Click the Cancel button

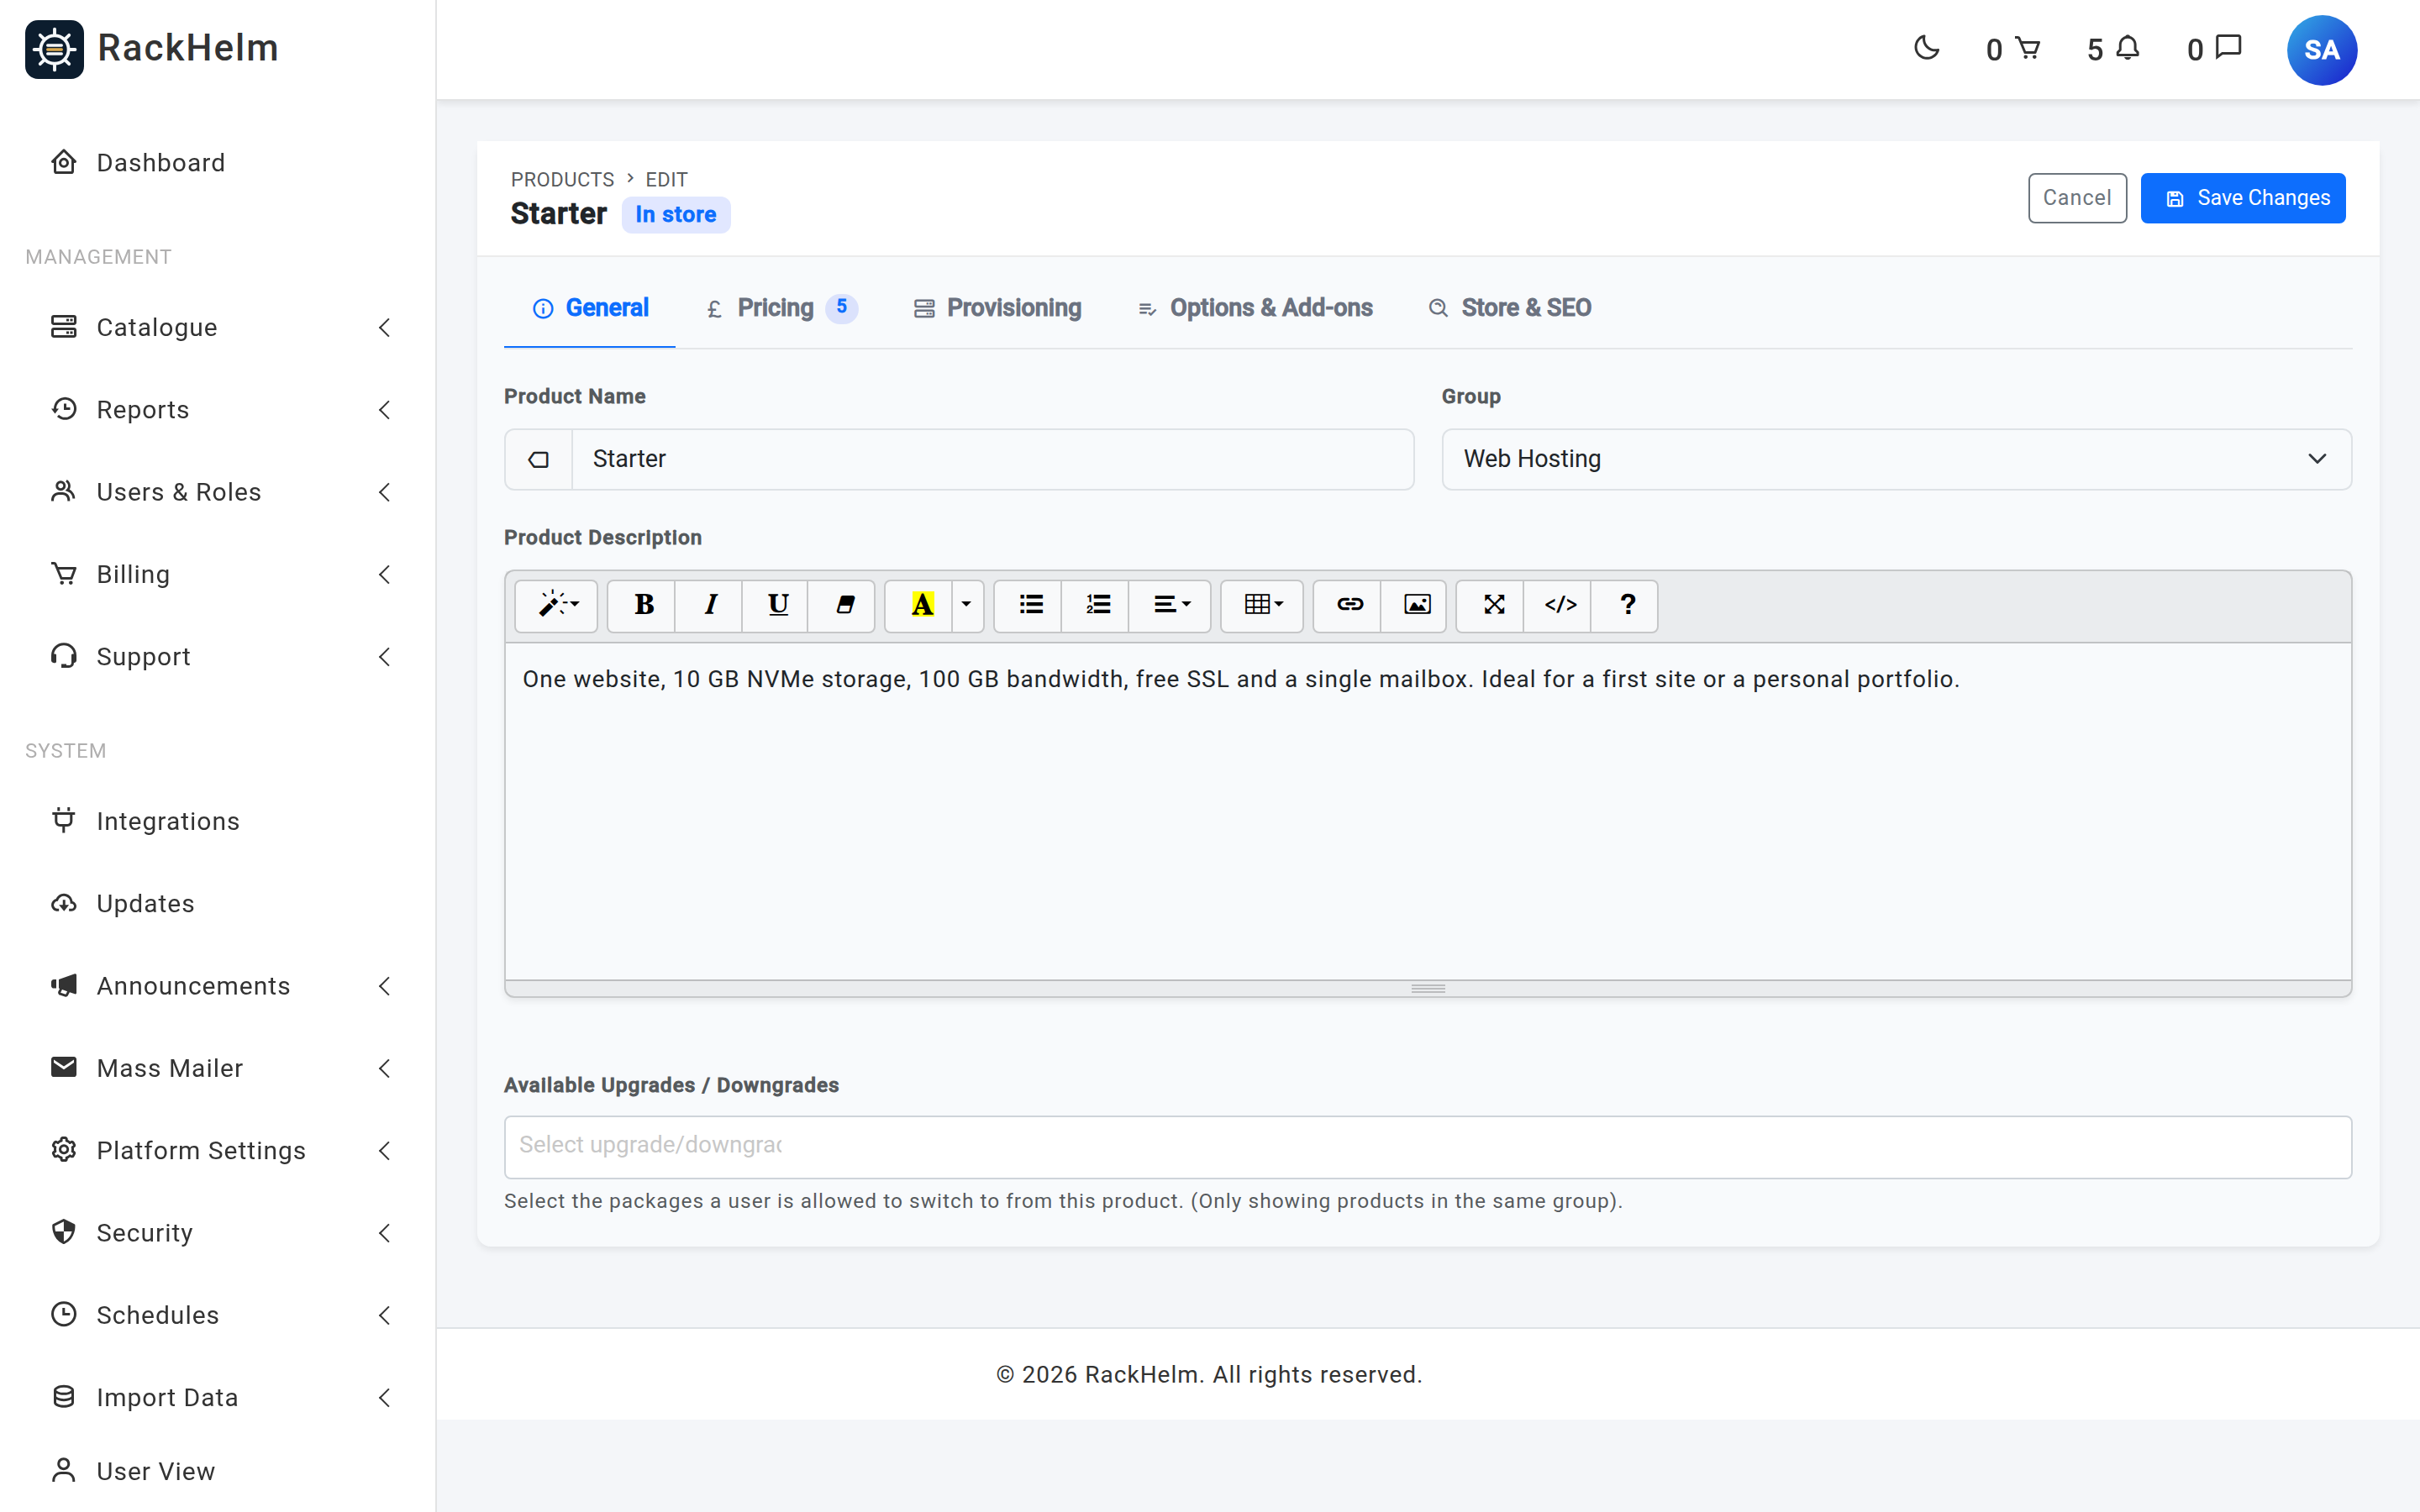coord(2076,198)
